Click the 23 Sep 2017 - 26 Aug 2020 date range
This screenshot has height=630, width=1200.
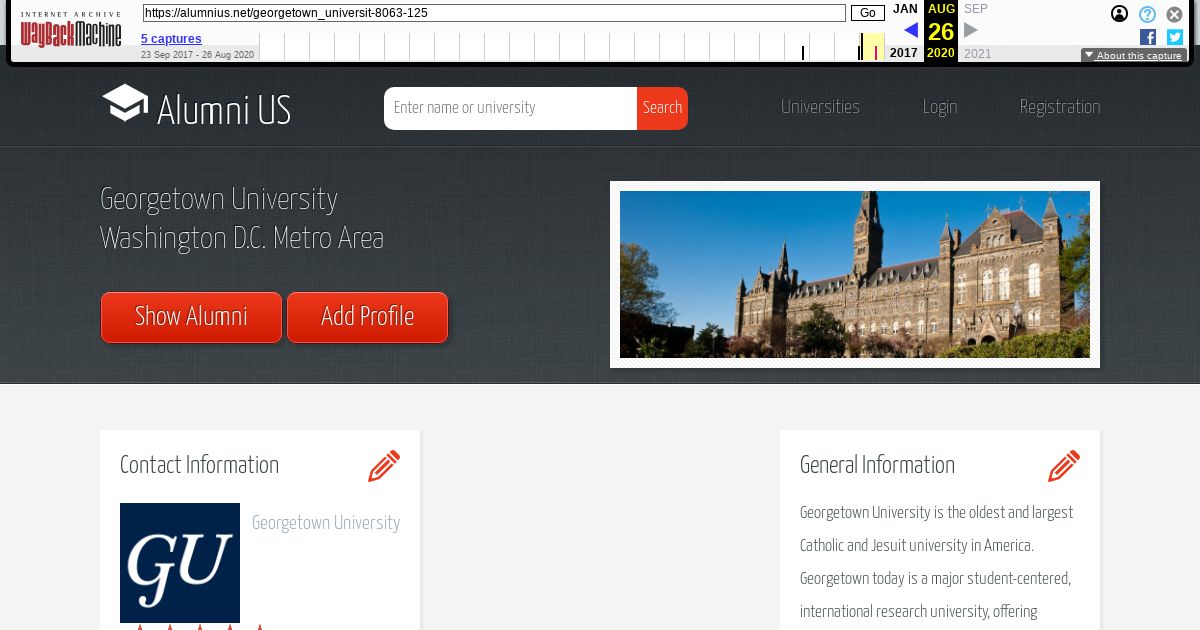(197, 55)
